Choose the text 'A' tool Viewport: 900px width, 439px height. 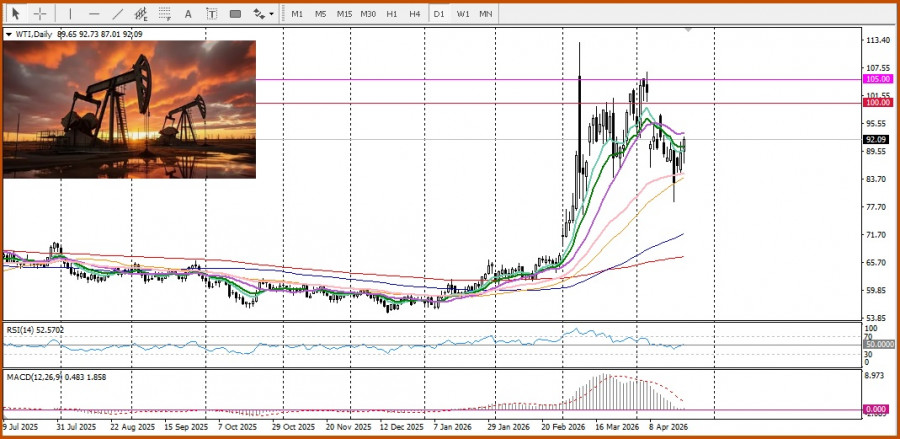click(x=189, y=14)
